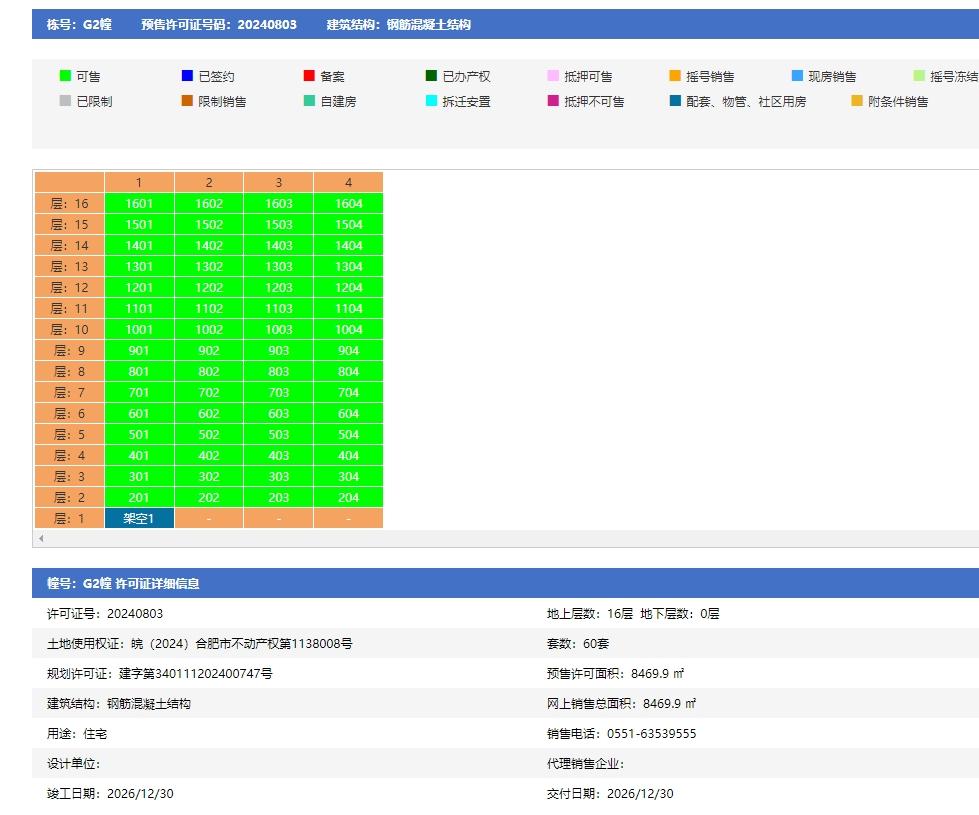This screenshot has width=979, height=815.
Task: Open unit 1604 details
Action: pos(348,204)
